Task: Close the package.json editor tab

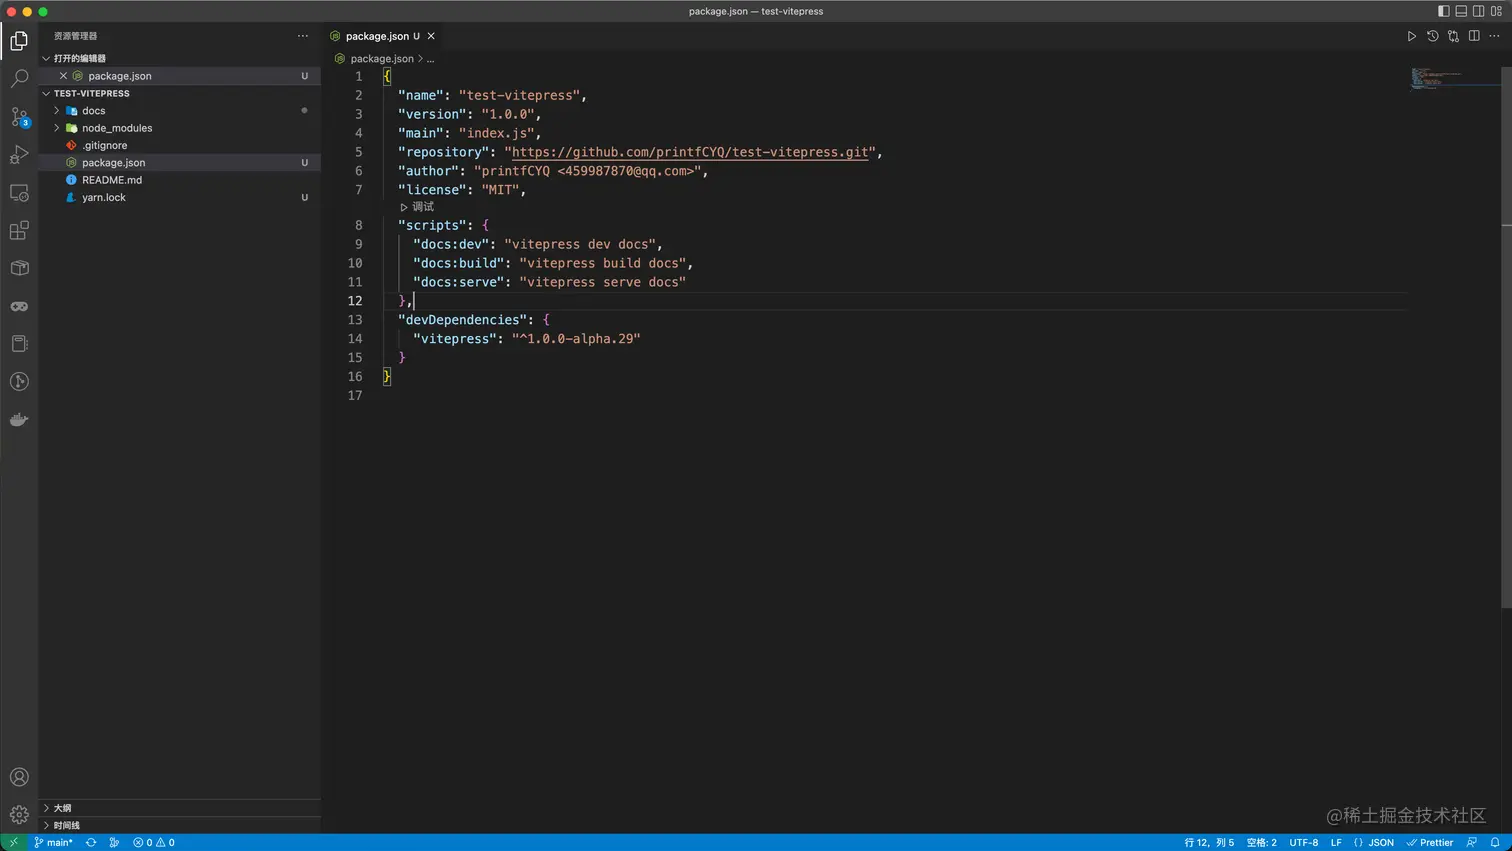Action: [x=431, y=36]
